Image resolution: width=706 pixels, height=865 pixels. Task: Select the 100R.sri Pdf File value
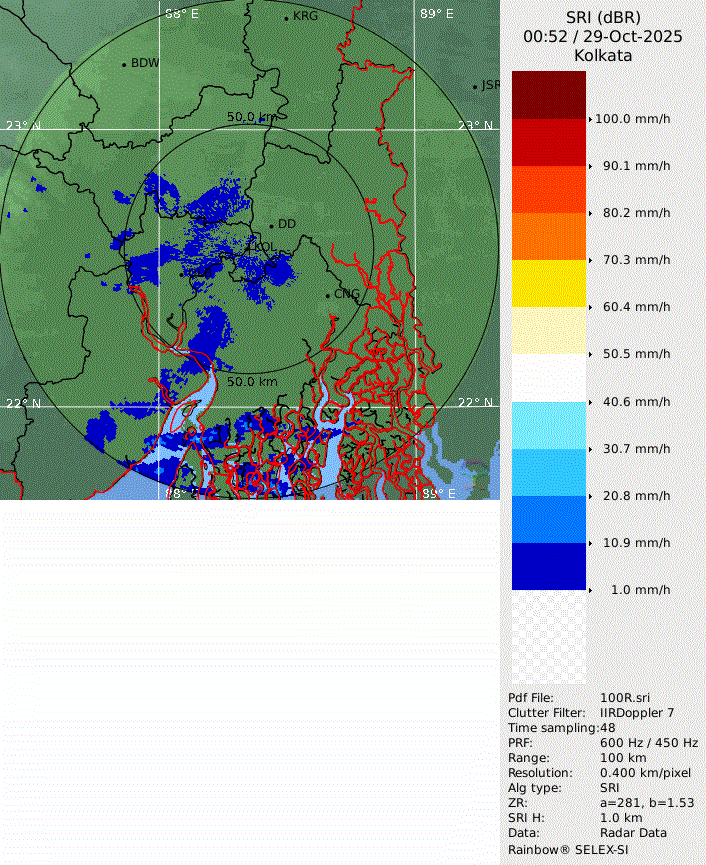625,698
